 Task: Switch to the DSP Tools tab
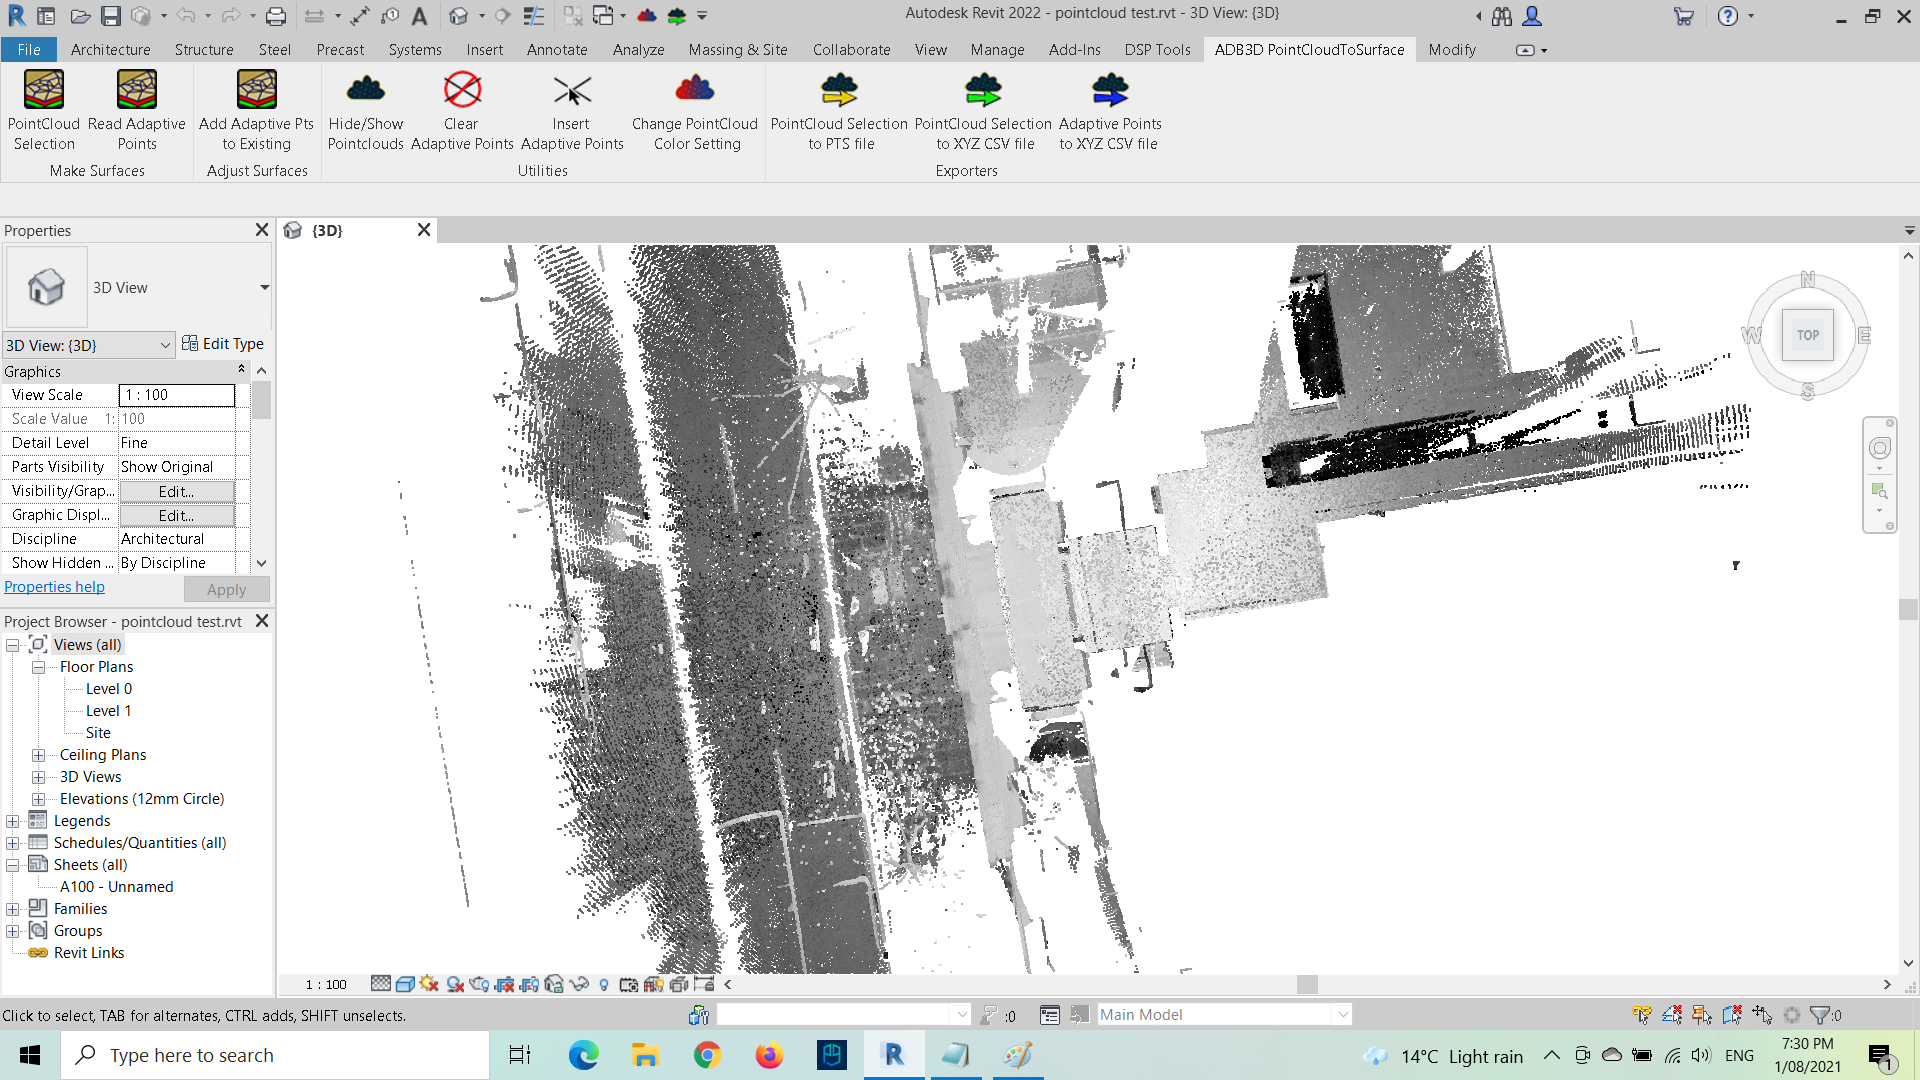(x=1157, y=50)
